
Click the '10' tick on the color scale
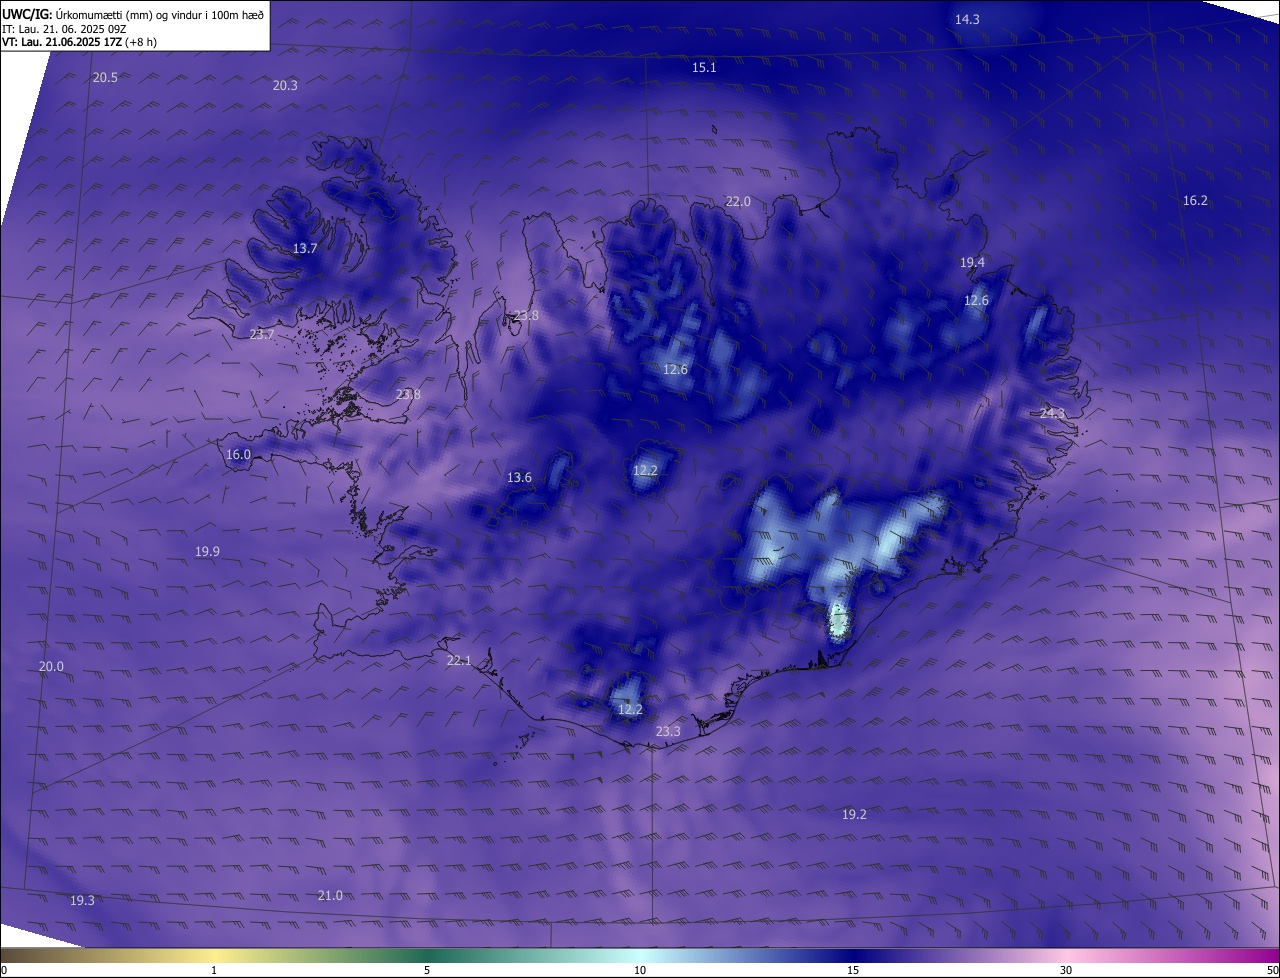pyautogui.click(x=640, y=970)
